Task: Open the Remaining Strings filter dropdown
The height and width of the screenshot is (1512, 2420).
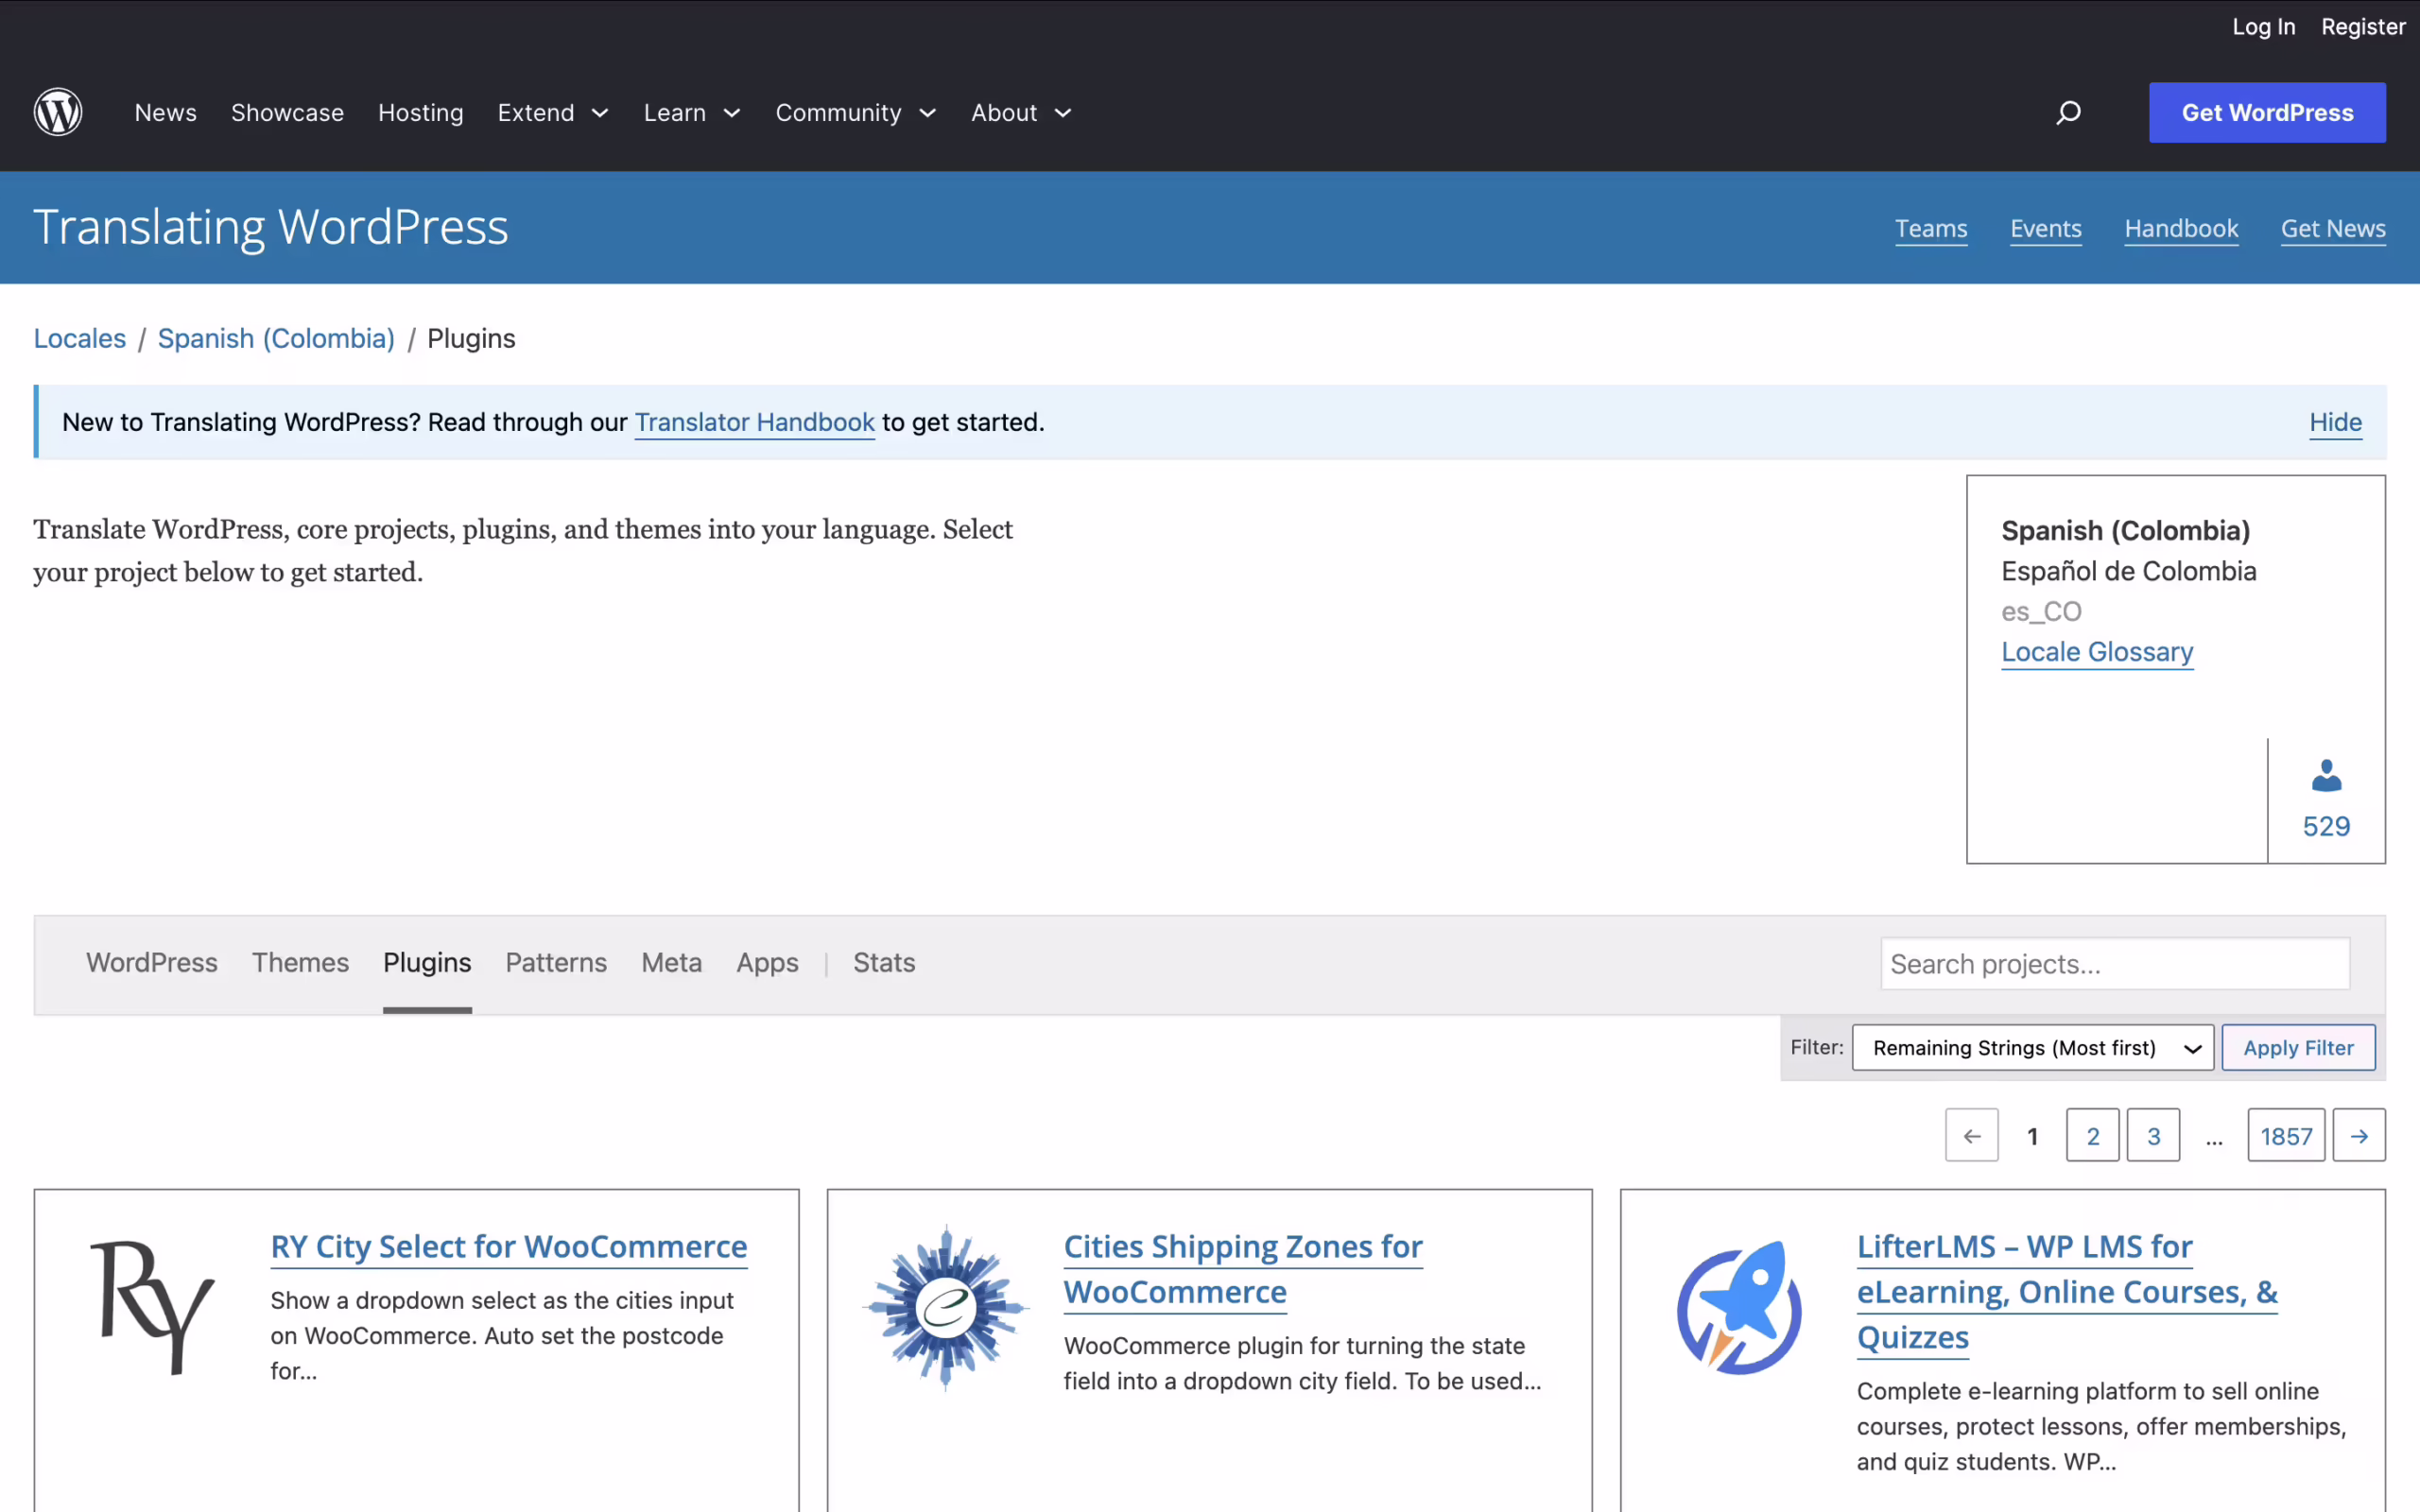Action: (x=2032, y=1048)
